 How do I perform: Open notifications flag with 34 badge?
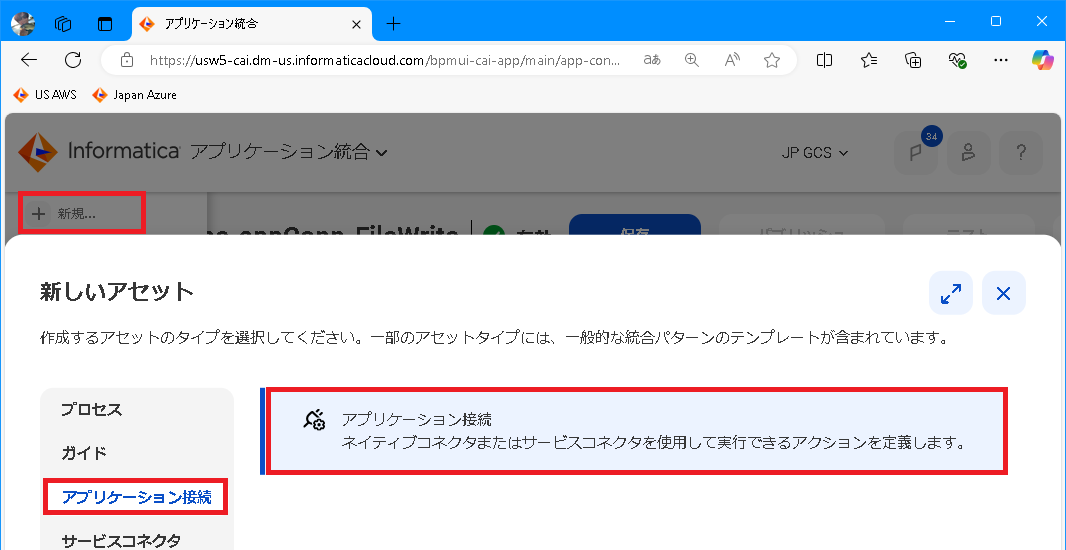tap(916, 152)
